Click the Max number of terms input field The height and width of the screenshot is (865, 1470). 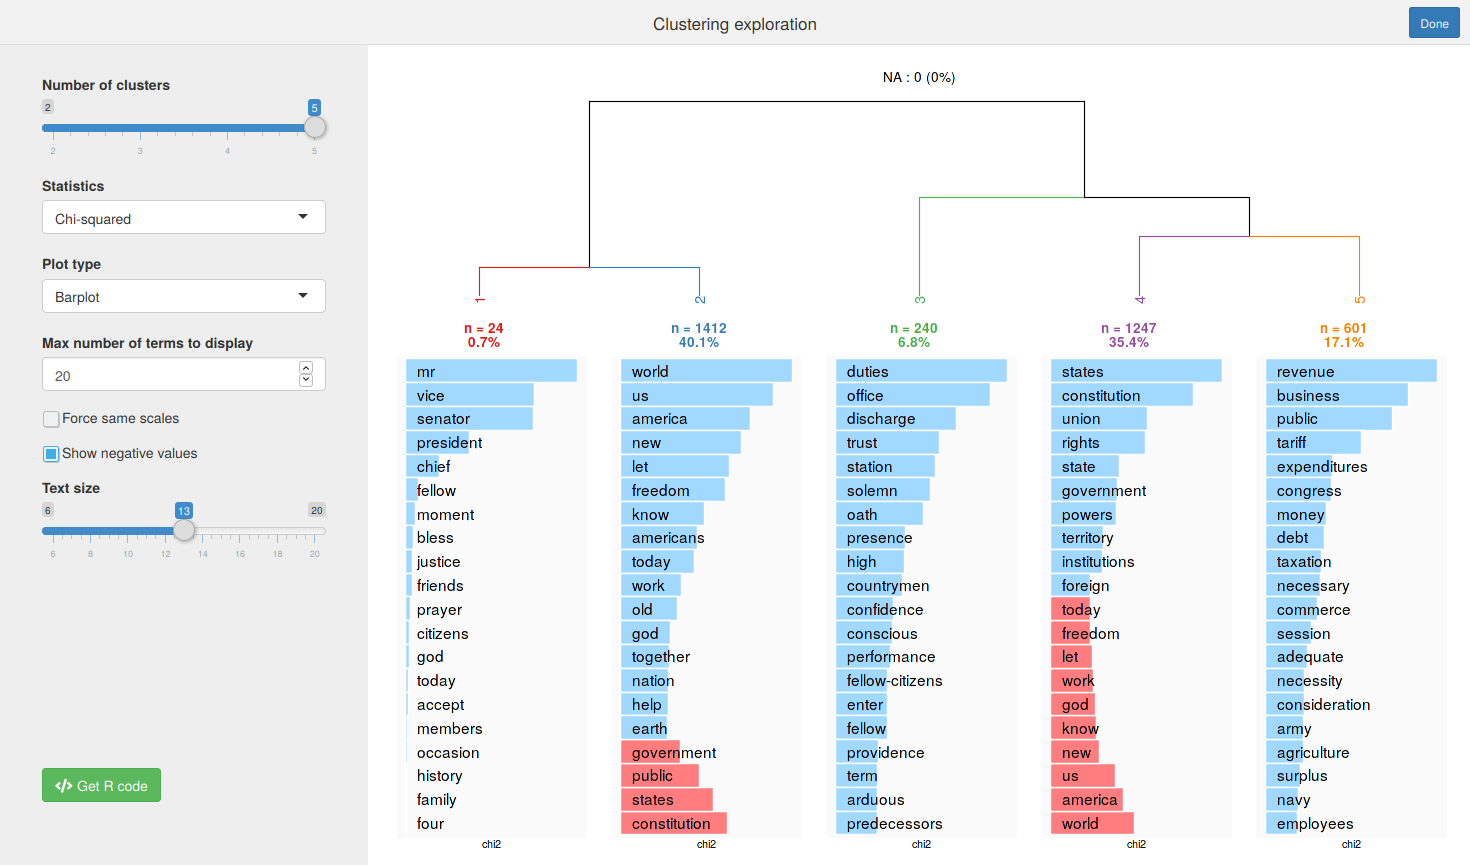[170, 375]
